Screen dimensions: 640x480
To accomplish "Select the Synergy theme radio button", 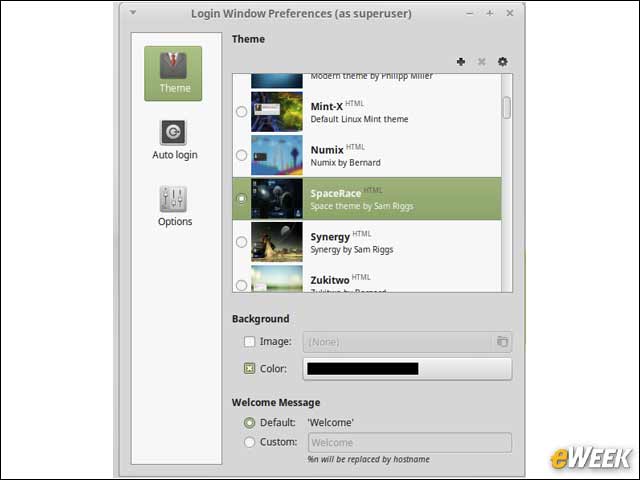I will [x=241, y=242].
